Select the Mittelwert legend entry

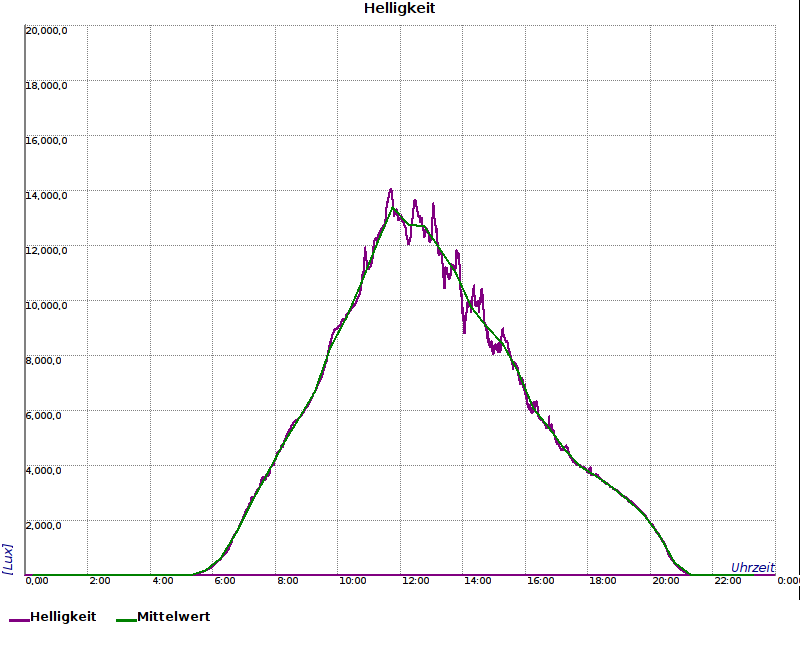163,617
